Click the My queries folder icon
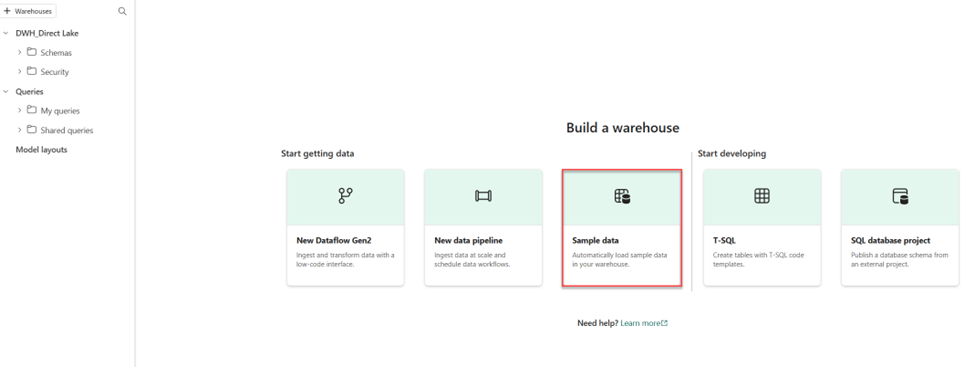This screenshot has width=975, height=367. (31, 110)
